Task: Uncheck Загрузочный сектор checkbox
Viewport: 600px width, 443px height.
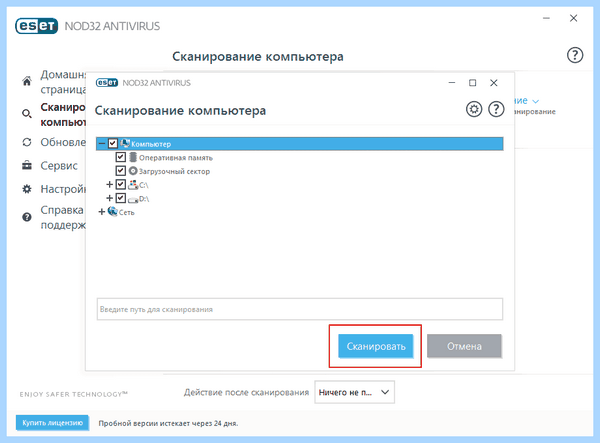Action: click(x=121, y=171)
